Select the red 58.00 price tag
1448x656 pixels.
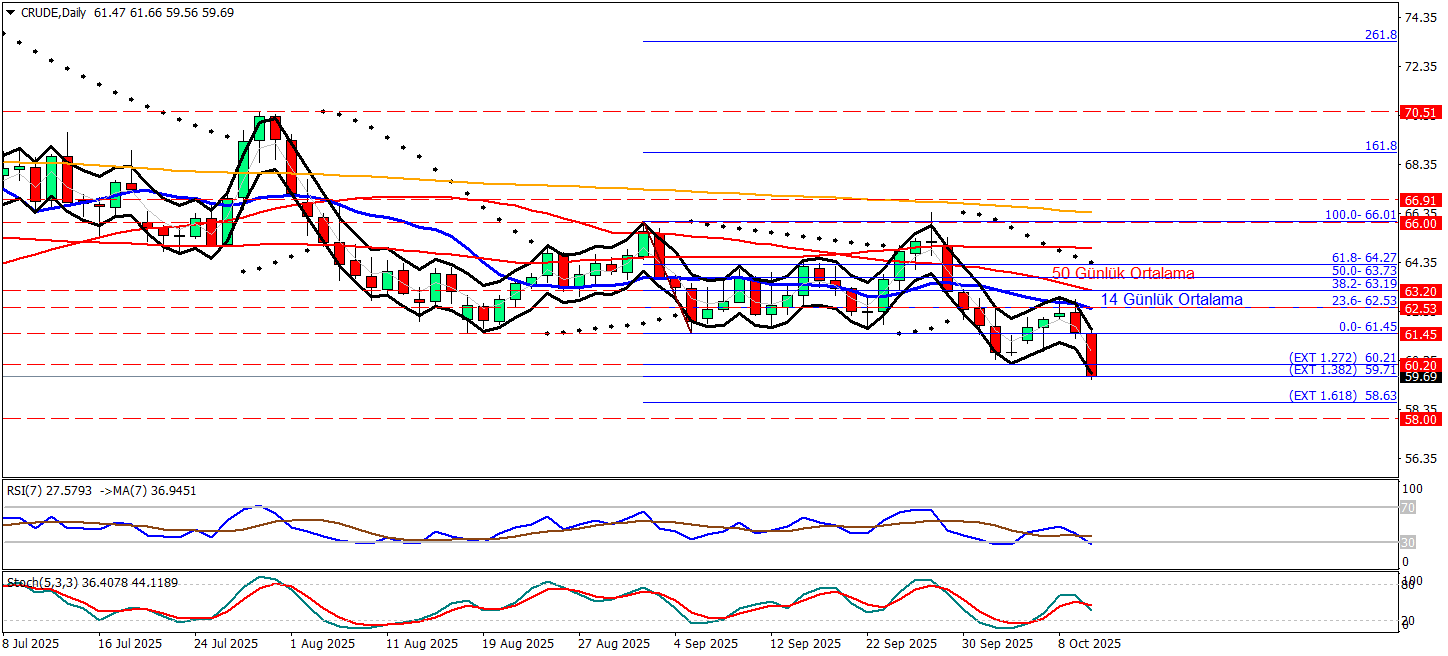[x=1420, y=419]
